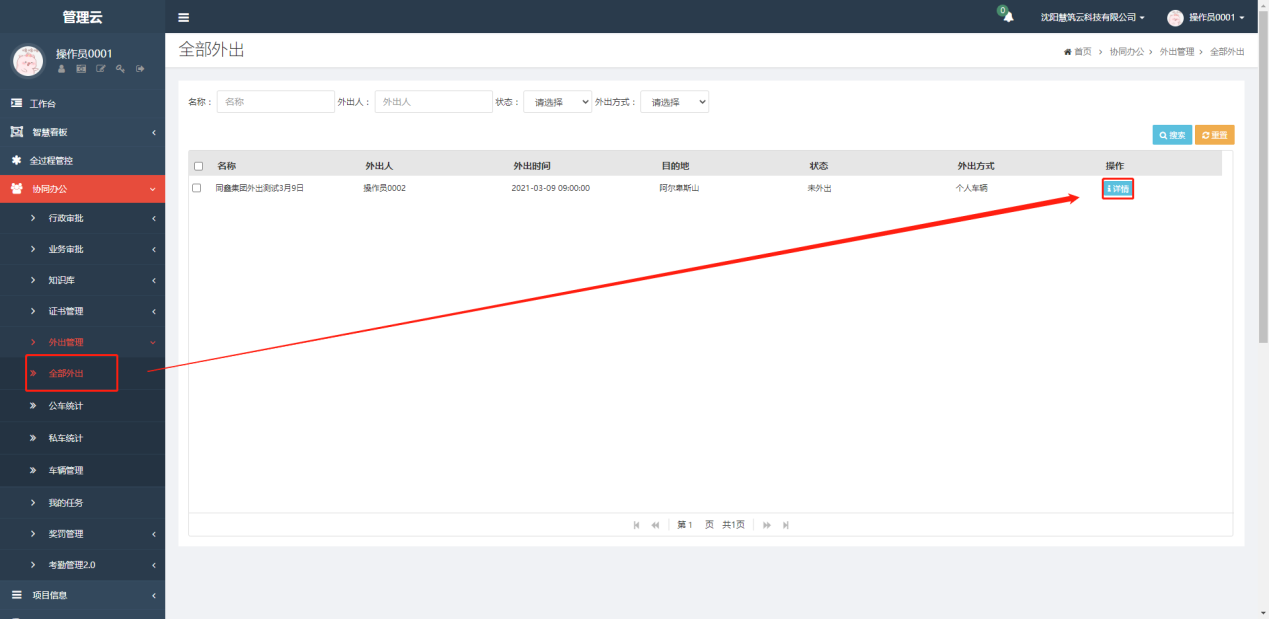This screenshot has height=619, width=1269.
Task: Expand the 业务审批 submenu
Action: click(x=154, y=249)
